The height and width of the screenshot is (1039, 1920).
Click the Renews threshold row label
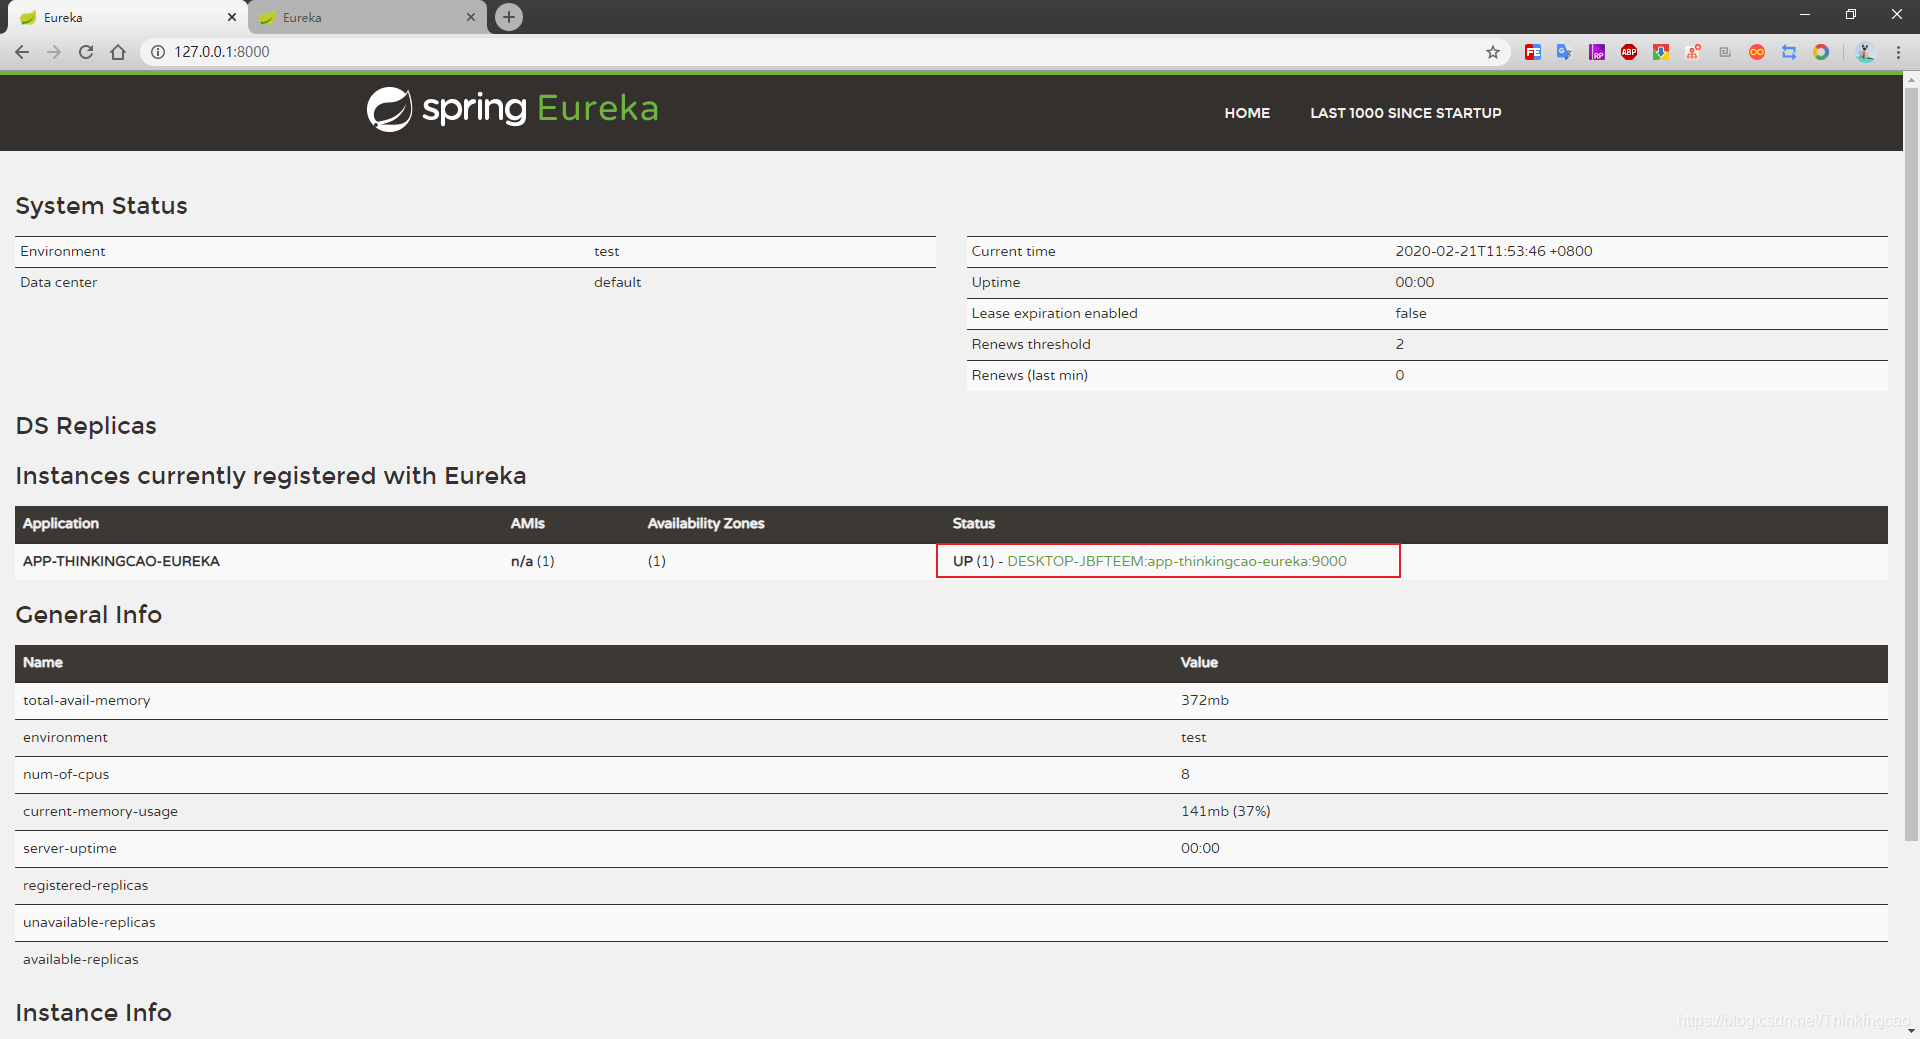tap(1031, 344)
